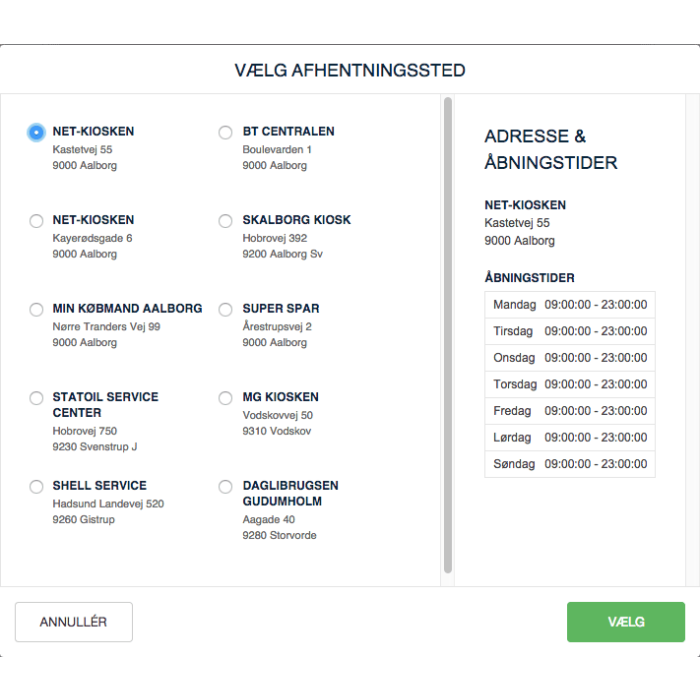
Task: Click the MG KIOSKEN name label
Action: pyautogui.click(x=280, y=397)
